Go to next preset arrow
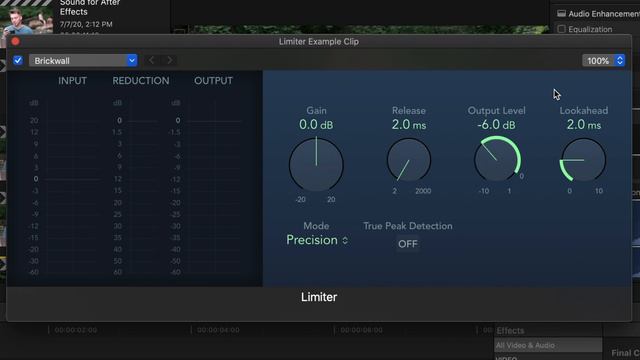 pyautogui.click(x=170, y=60)
